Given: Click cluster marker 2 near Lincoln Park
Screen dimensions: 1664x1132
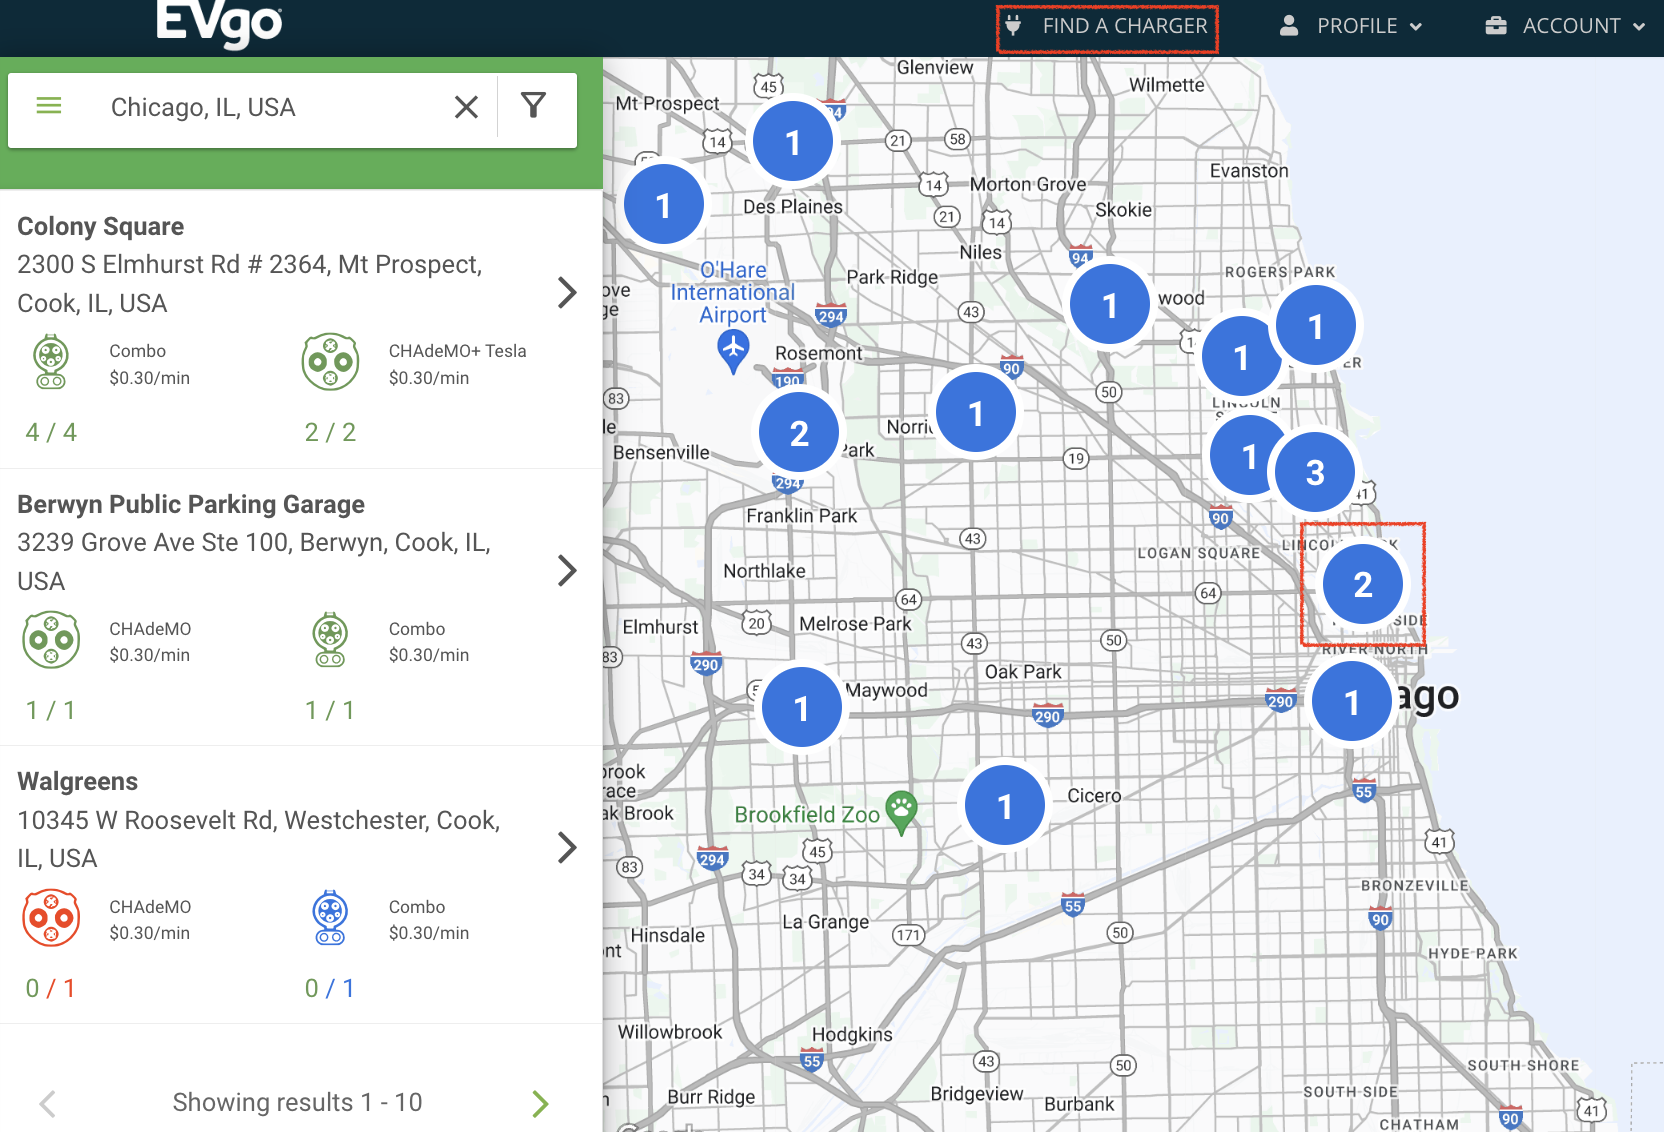Looking at the screenshot, I should [1363, 584].
